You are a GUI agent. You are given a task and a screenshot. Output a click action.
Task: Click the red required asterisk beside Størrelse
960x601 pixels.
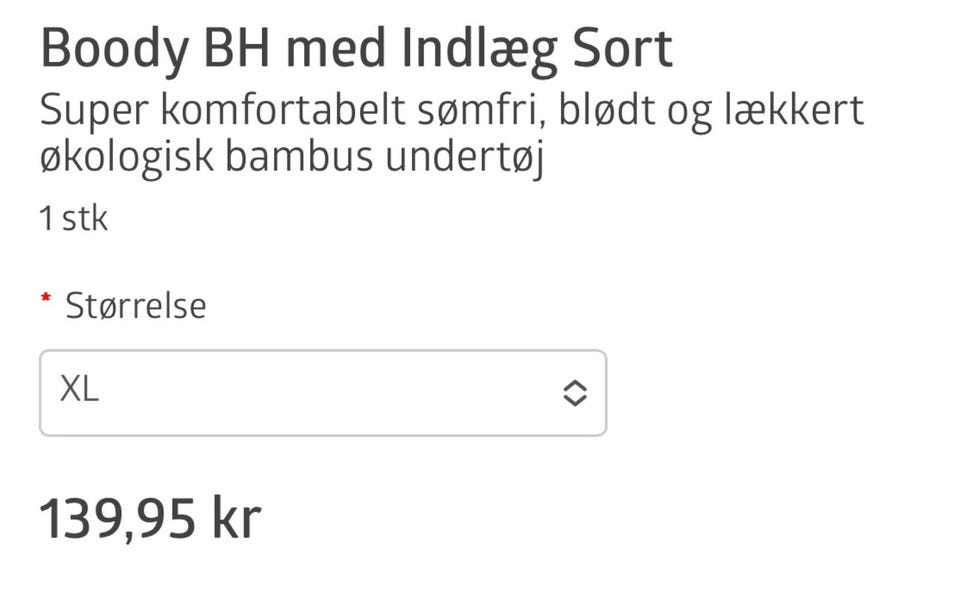45,300
